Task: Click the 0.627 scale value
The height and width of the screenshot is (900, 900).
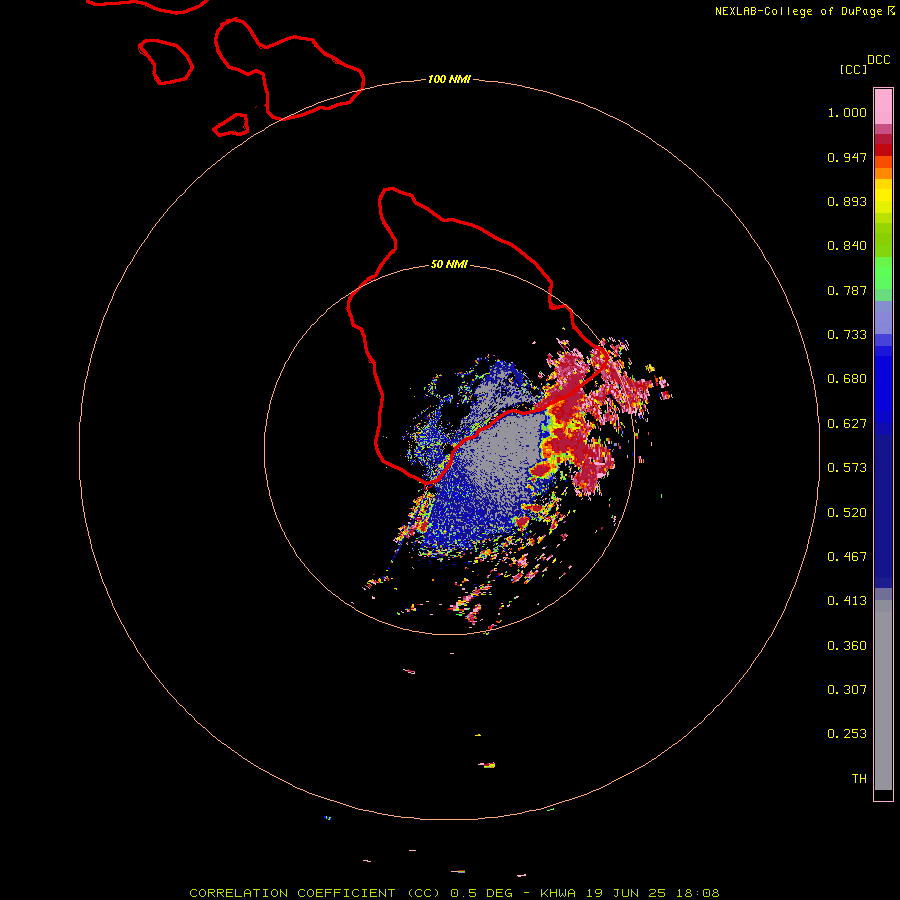Action: click(x=847, y=424)
